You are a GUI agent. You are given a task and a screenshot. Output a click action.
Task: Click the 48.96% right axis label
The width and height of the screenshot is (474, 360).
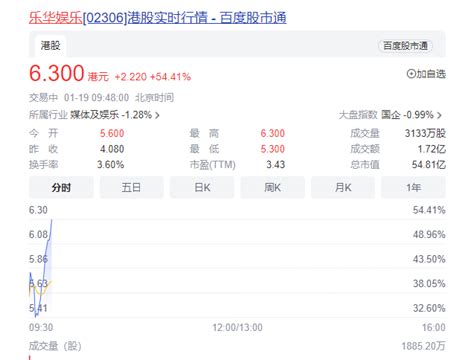(x=429, y=234)
